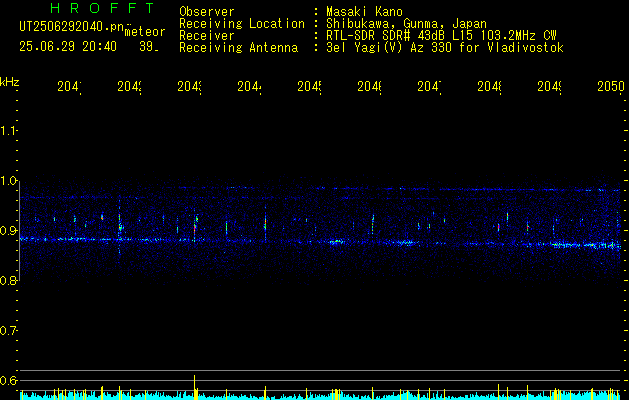
Task: Click the 2045 time axis label
Action: [x=310, y=87]
